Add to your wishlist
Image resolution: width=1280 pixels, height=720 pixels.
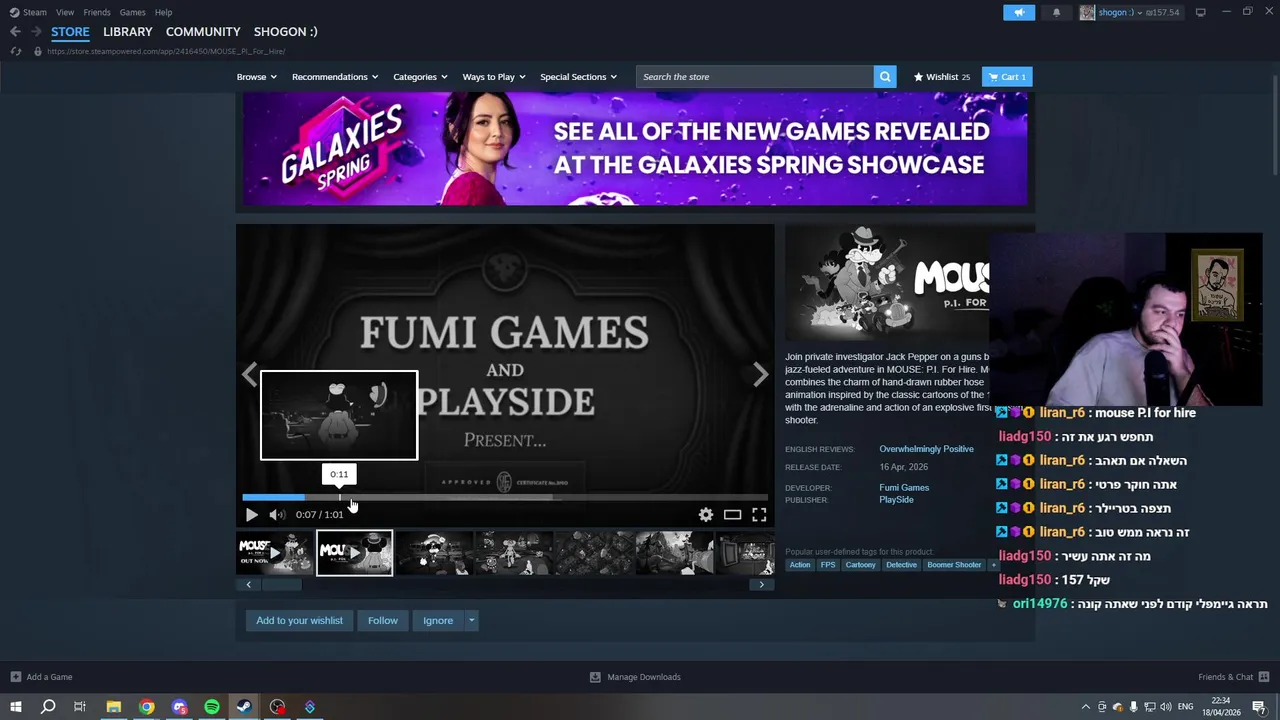[x=299, y=620]
